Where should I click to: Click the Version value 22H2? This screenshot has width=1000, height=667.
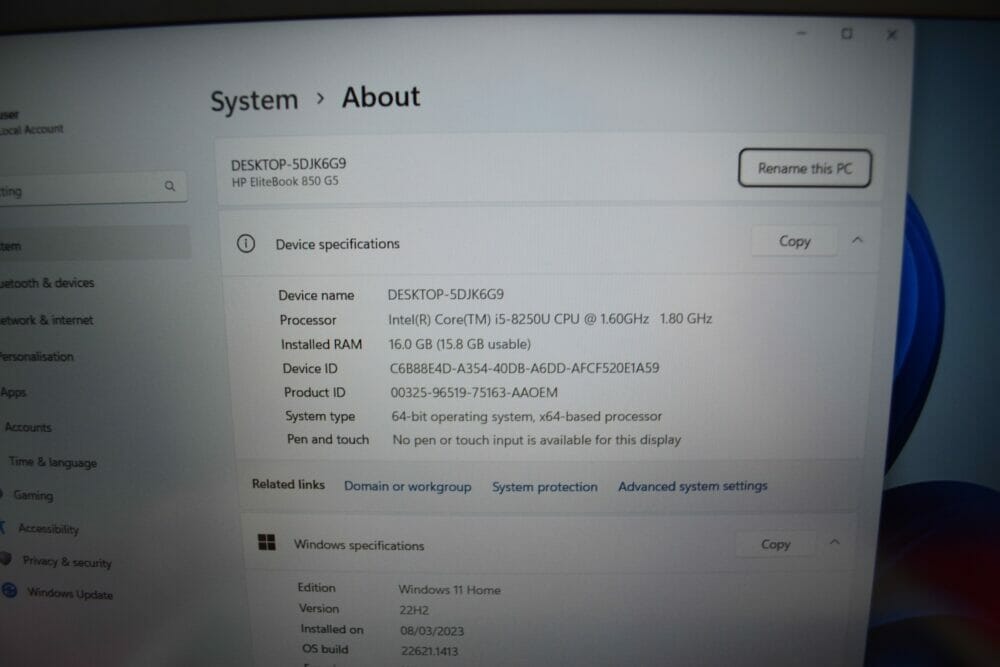(x=415, y=610)
